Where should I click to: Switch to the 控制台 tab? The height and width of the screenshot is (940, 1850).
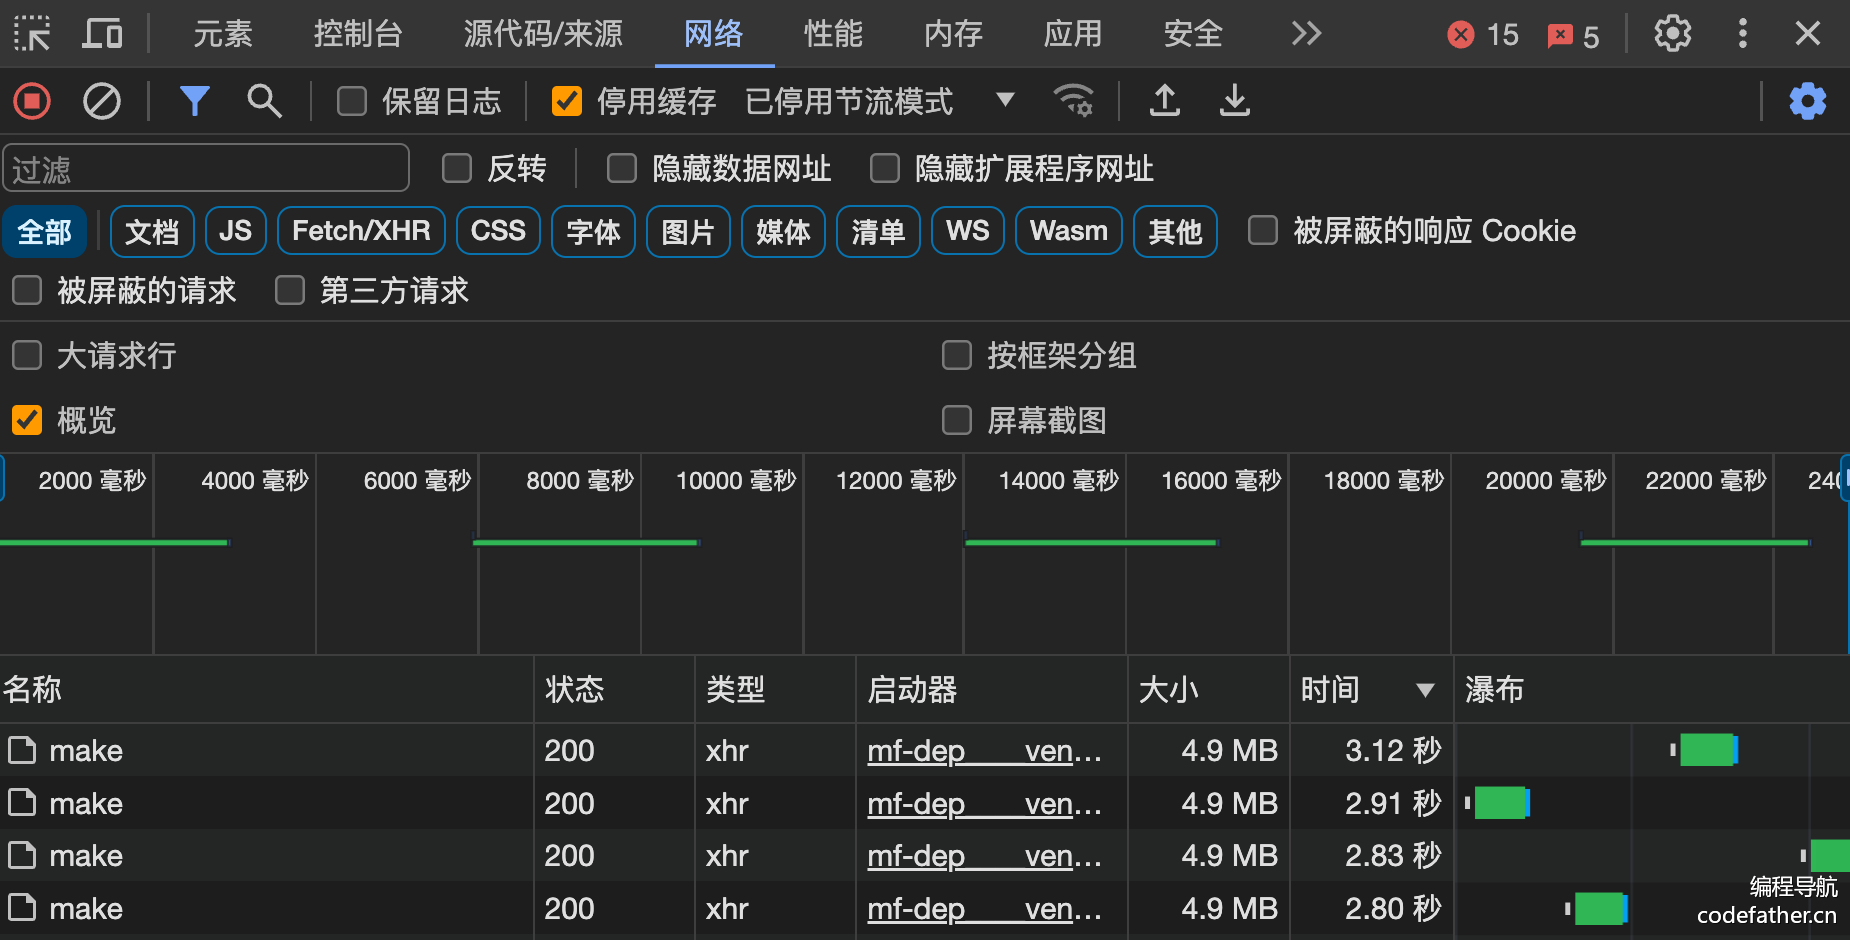[357, 34]
